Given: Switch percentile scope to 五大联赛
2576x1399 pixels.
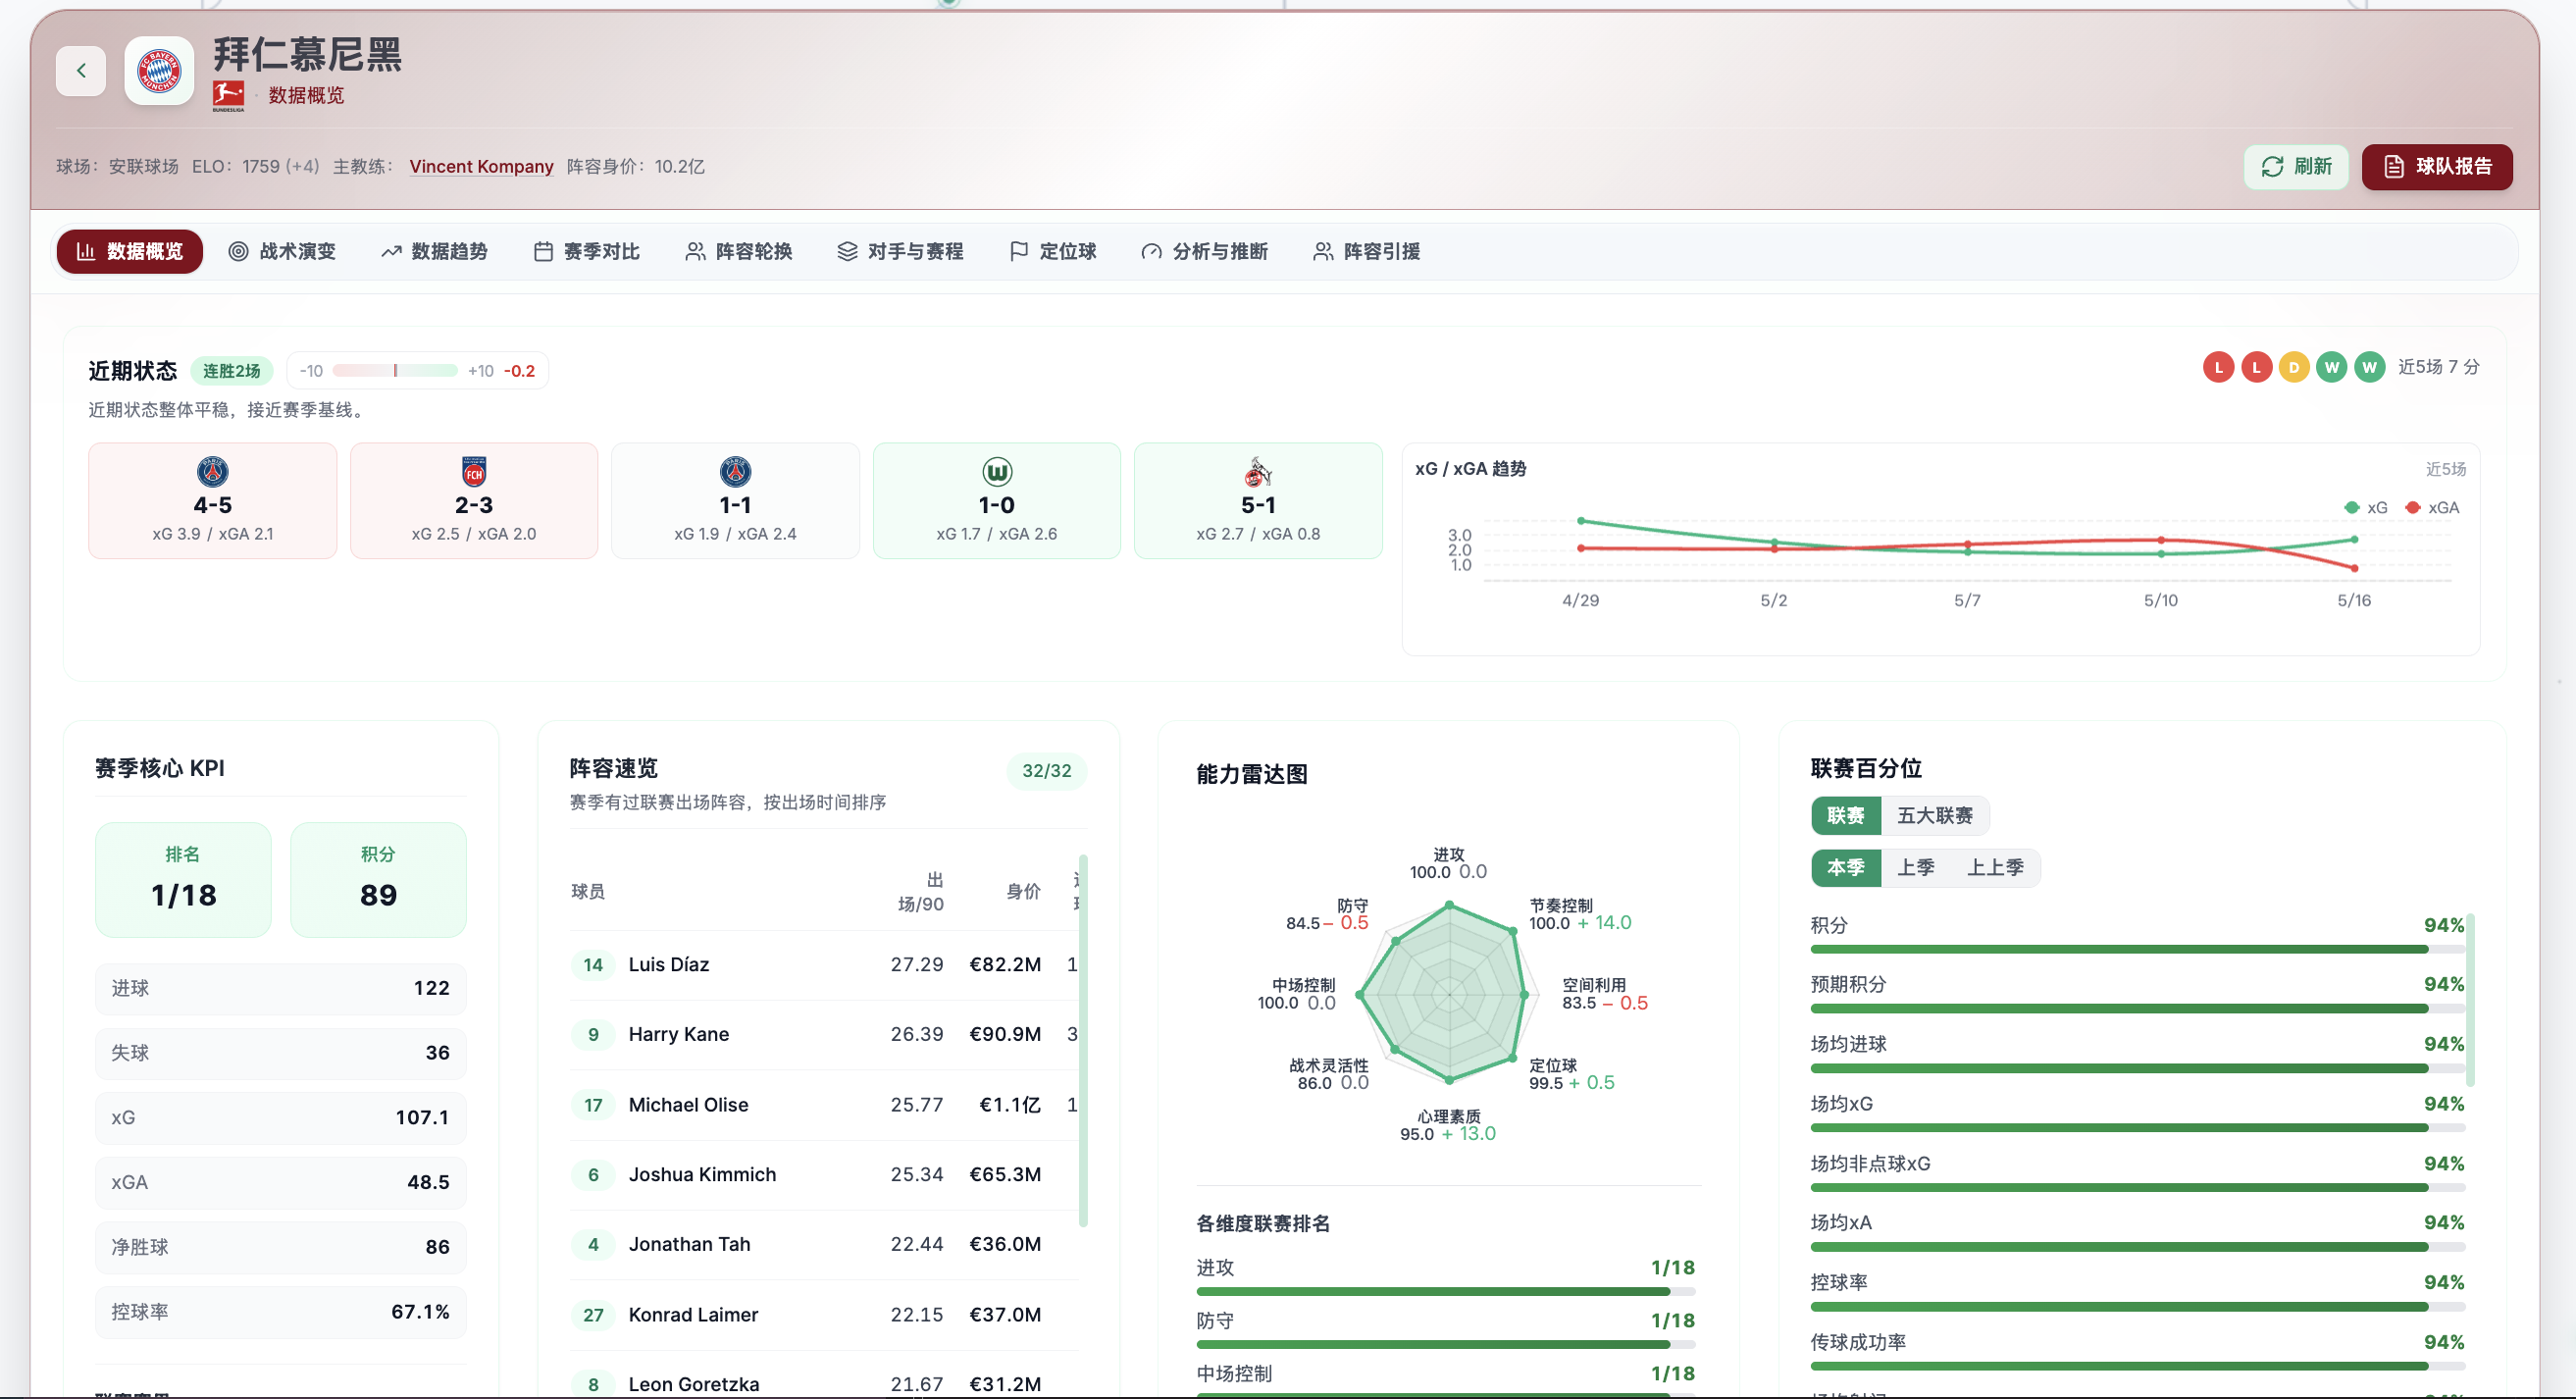Looking at the screenshot, I should pyautogui.click(x=1934, y=815).
